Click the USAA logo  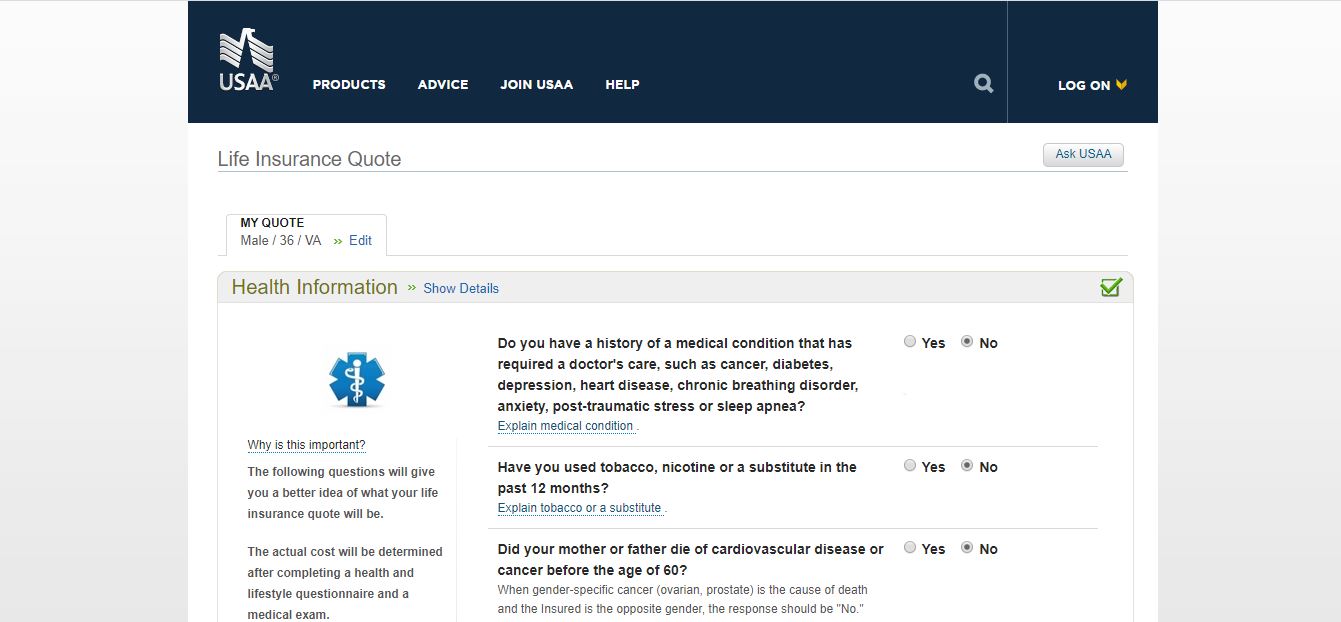(x=246, y=57)
